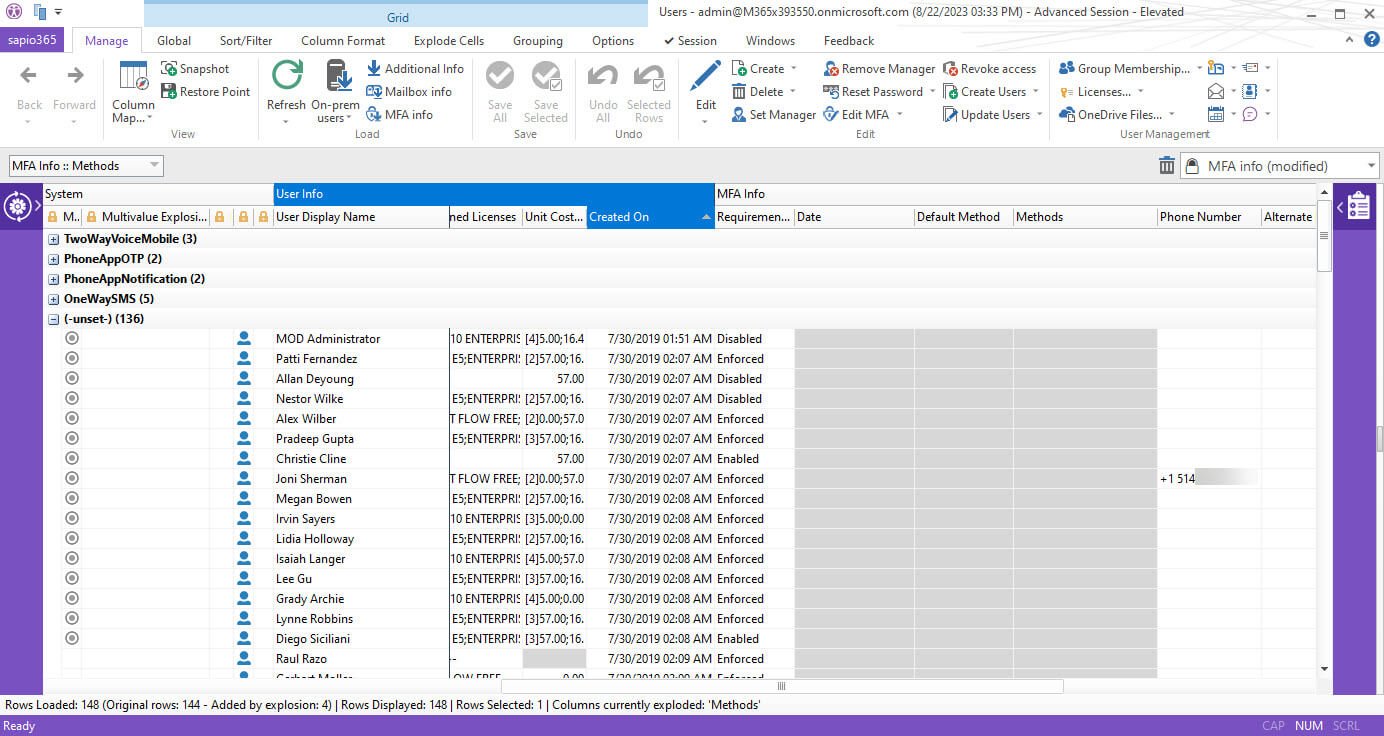Viewport: 1384px width, 736px height.
Task: Open the MFA Info :: Methods dropdown
Action: 86,166
